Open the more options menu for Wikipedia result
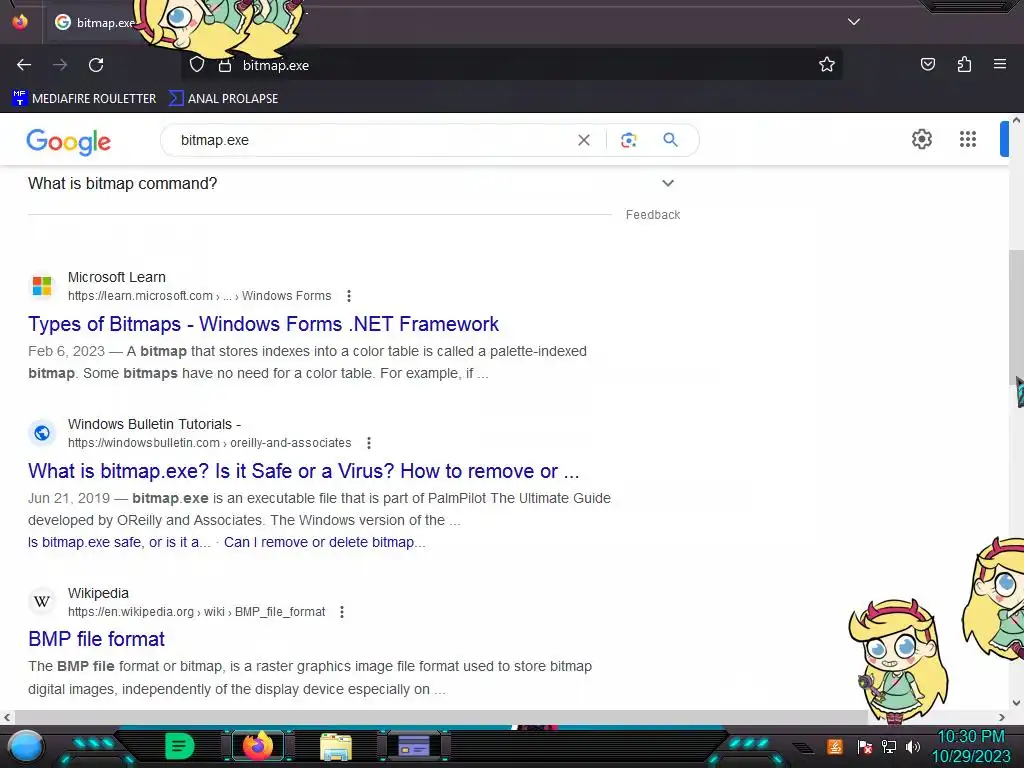 click(x=342, y=612)
